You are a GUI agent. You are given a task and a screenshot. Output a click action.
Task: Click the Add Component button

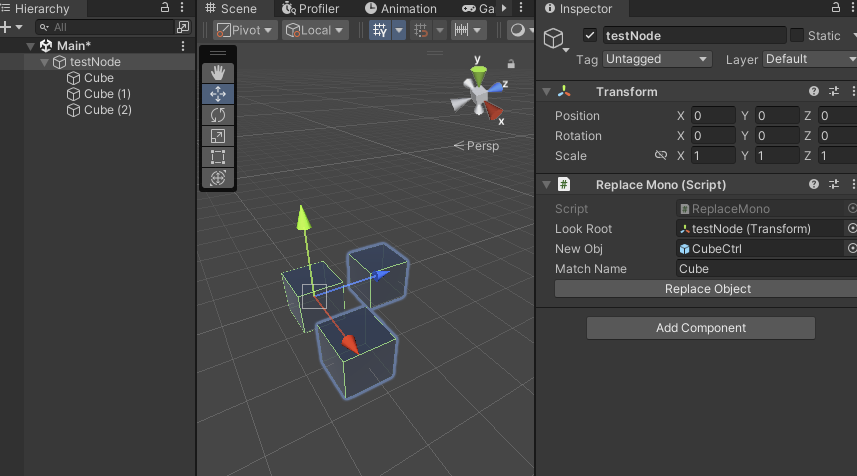701,328
